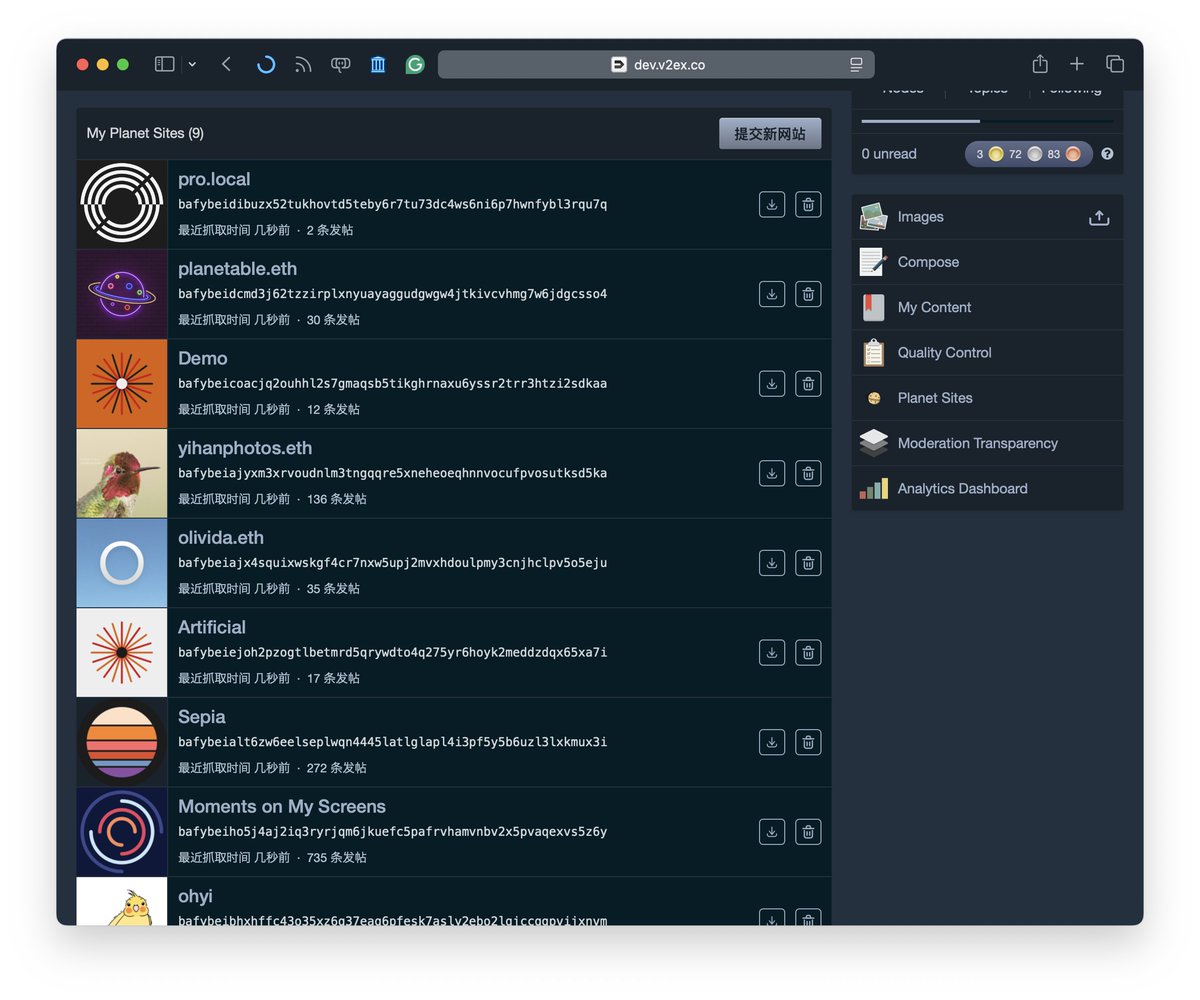Download the yihanphotos.eth site
The height and width of the screenshot is (1000, 1200).
[772, 473]
